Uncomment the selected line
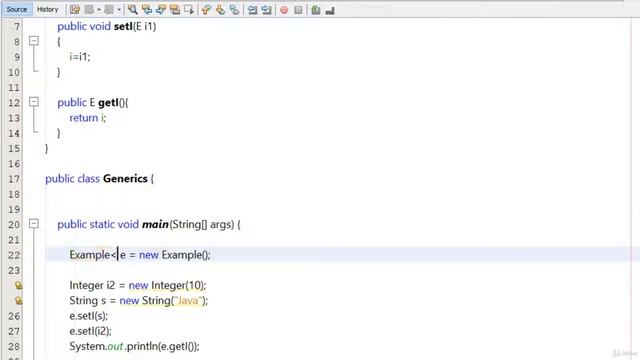The image size is (640, 360). (x=330, y=10)
